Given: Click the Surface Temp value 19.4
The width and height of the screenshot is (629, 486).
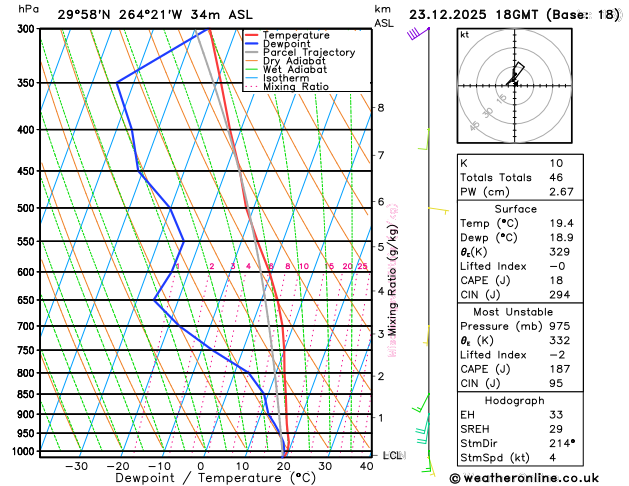Looking at the screenshot, I should (561, 223).
